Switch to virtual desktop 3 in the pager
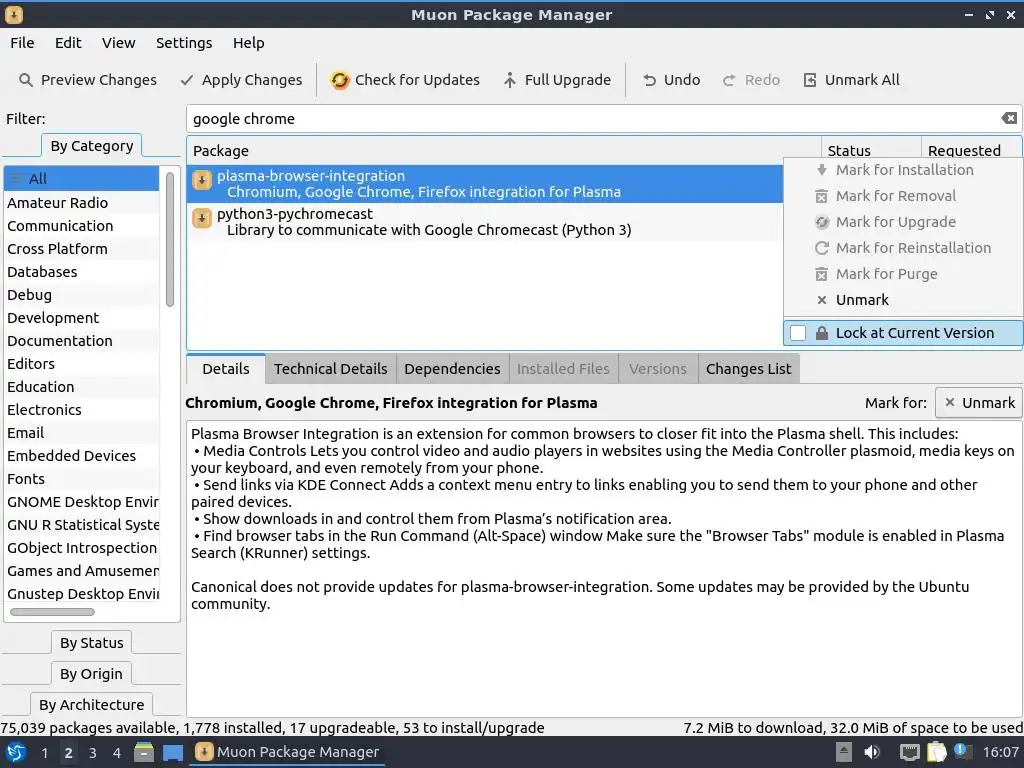 click(93, 753)
